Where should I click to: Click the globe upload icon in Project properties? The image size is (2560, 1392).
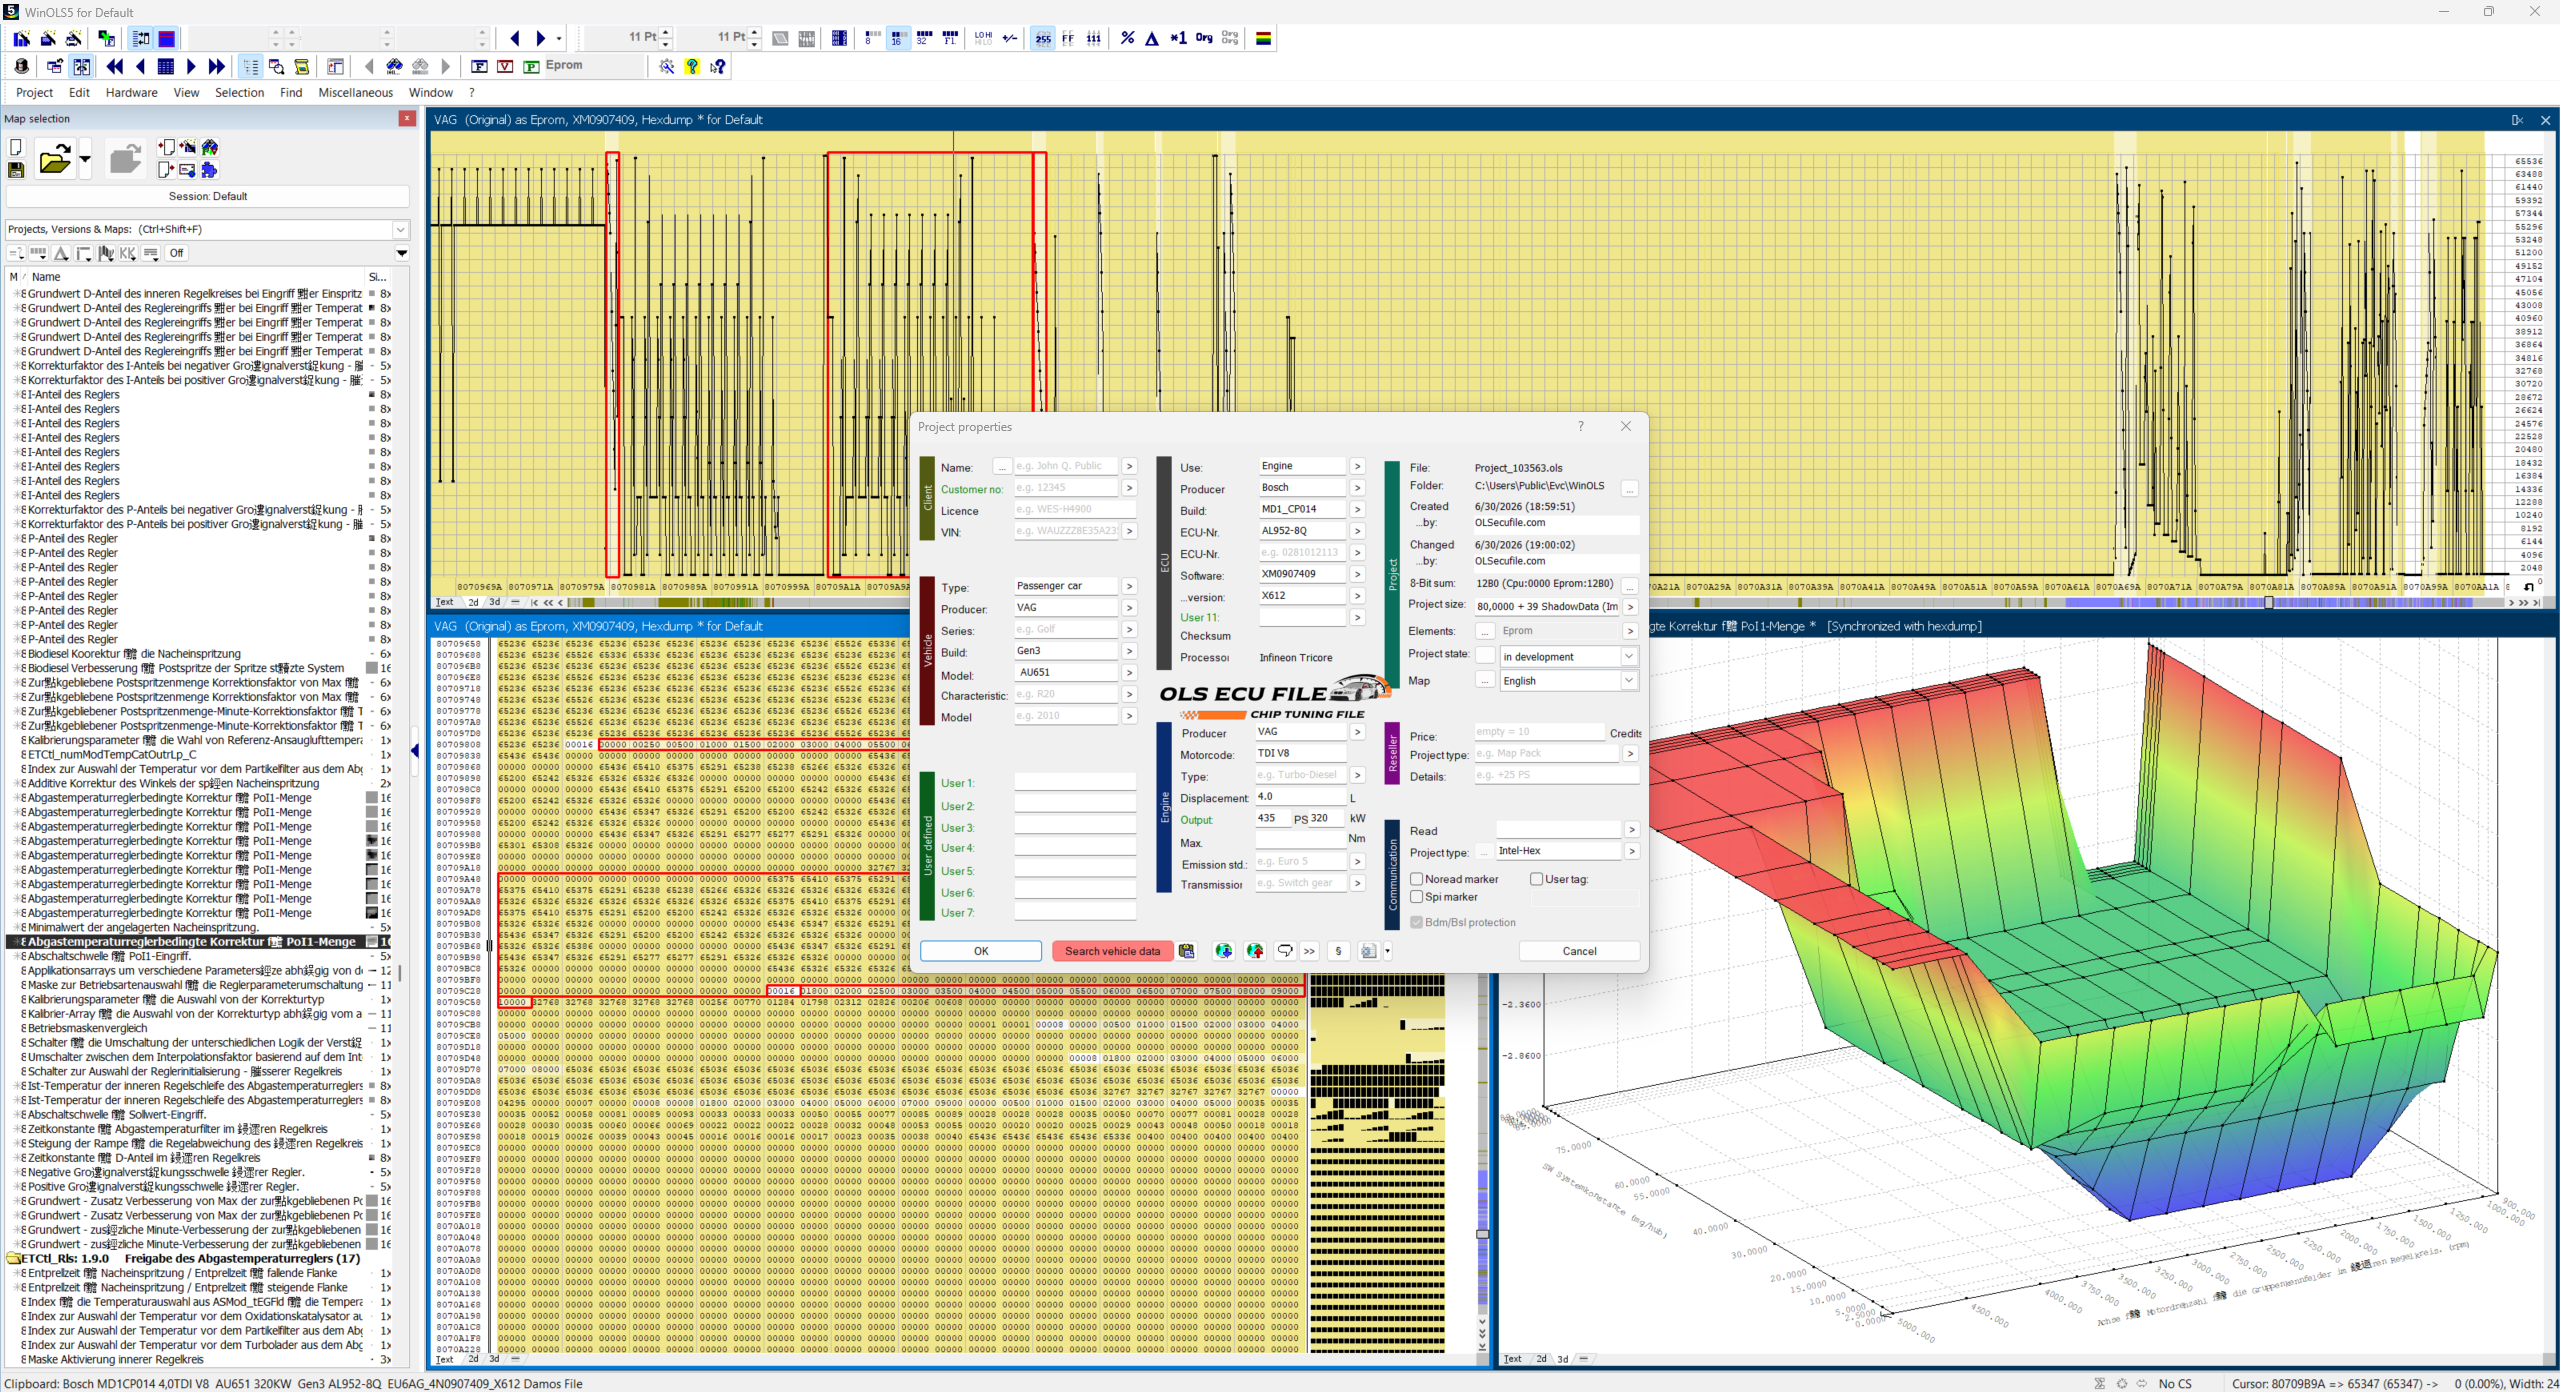(x=1255, y=951)
